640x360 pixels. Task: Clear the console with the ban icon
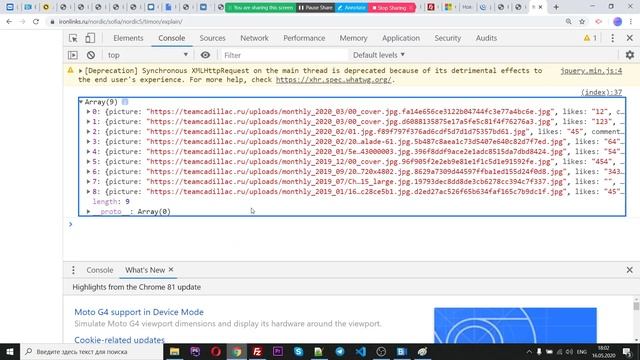[91, 55]
